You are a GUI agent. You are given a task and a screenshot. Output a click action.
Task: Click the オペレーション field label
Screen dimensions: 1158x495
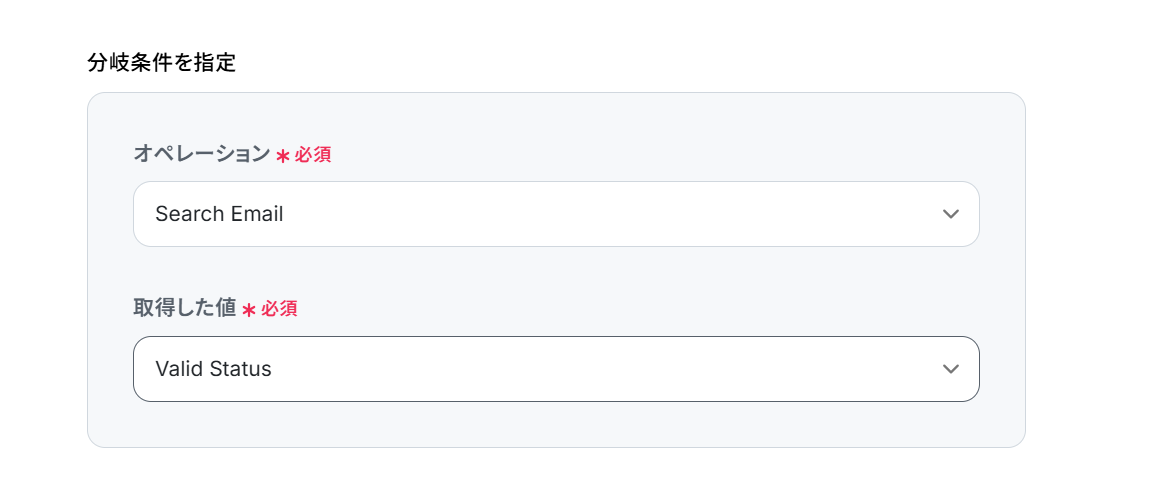tap(201, 154)
